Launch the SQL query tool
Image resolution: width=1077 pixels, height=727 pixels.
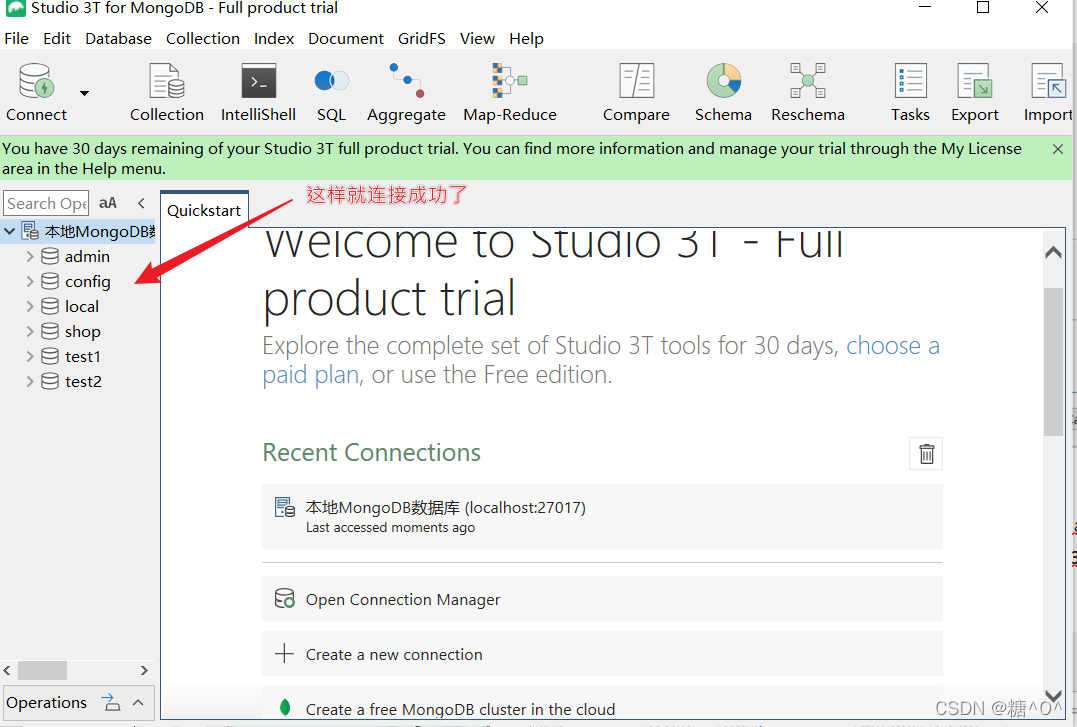point(331,92)
